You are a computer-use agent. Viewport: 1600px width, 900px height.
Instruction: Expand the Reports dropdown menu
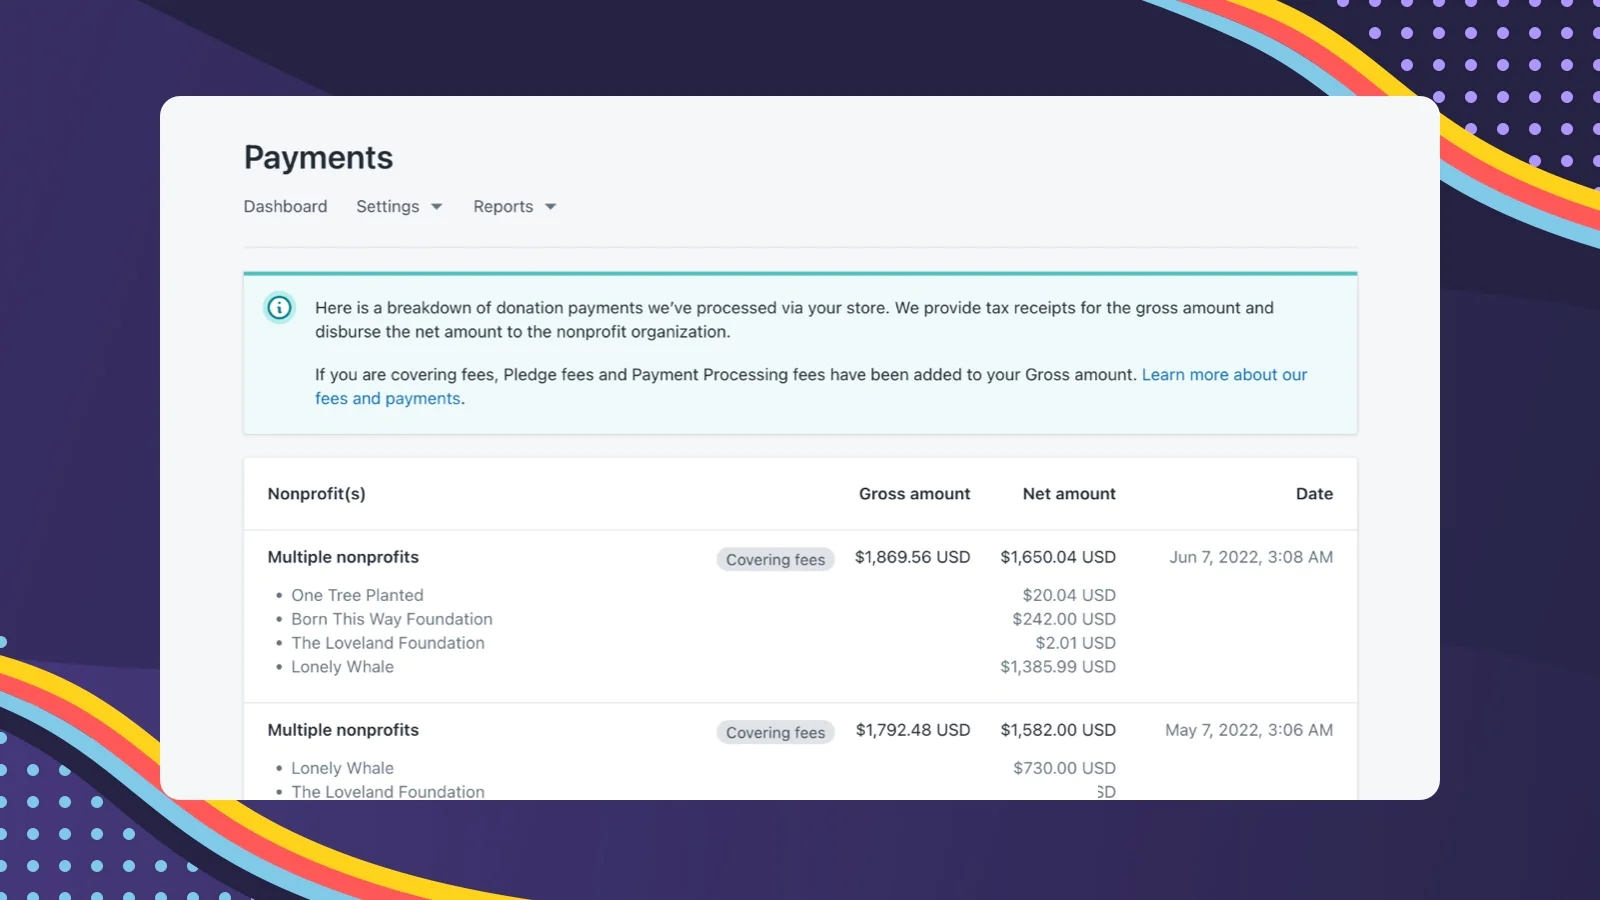[514, 206]
